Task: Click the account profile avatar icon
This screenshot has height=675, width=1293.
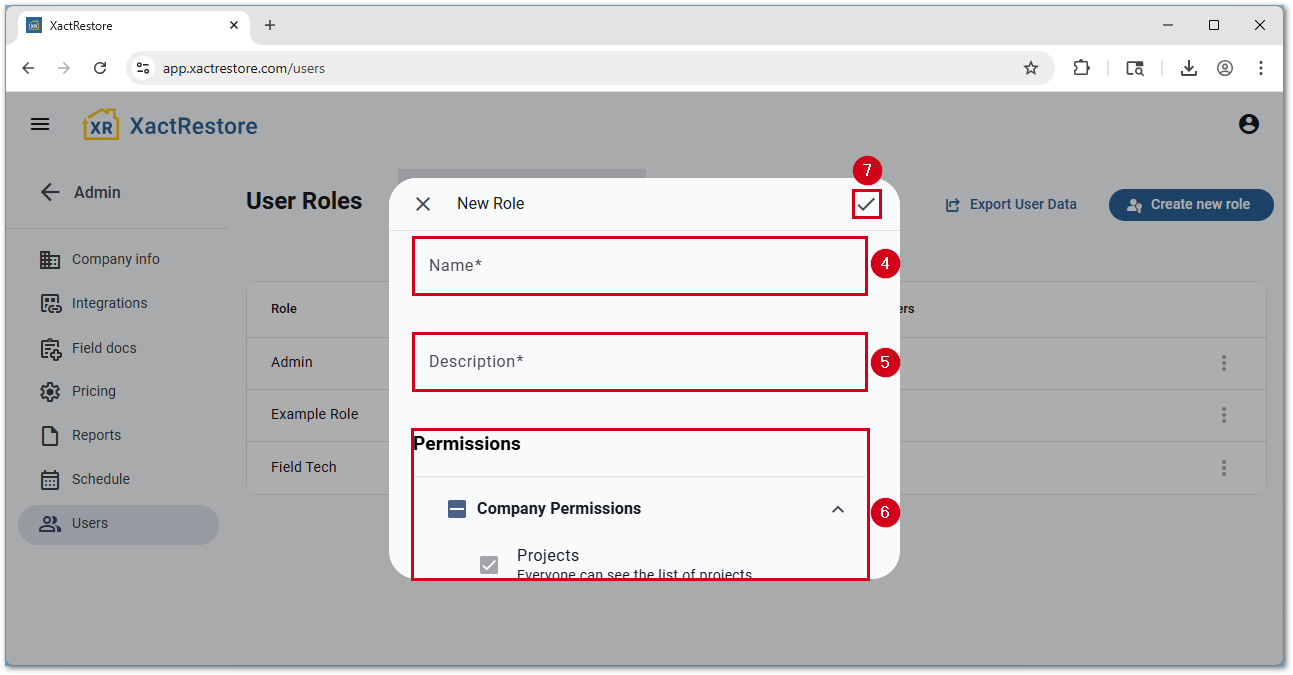Action: (1248, 125)
